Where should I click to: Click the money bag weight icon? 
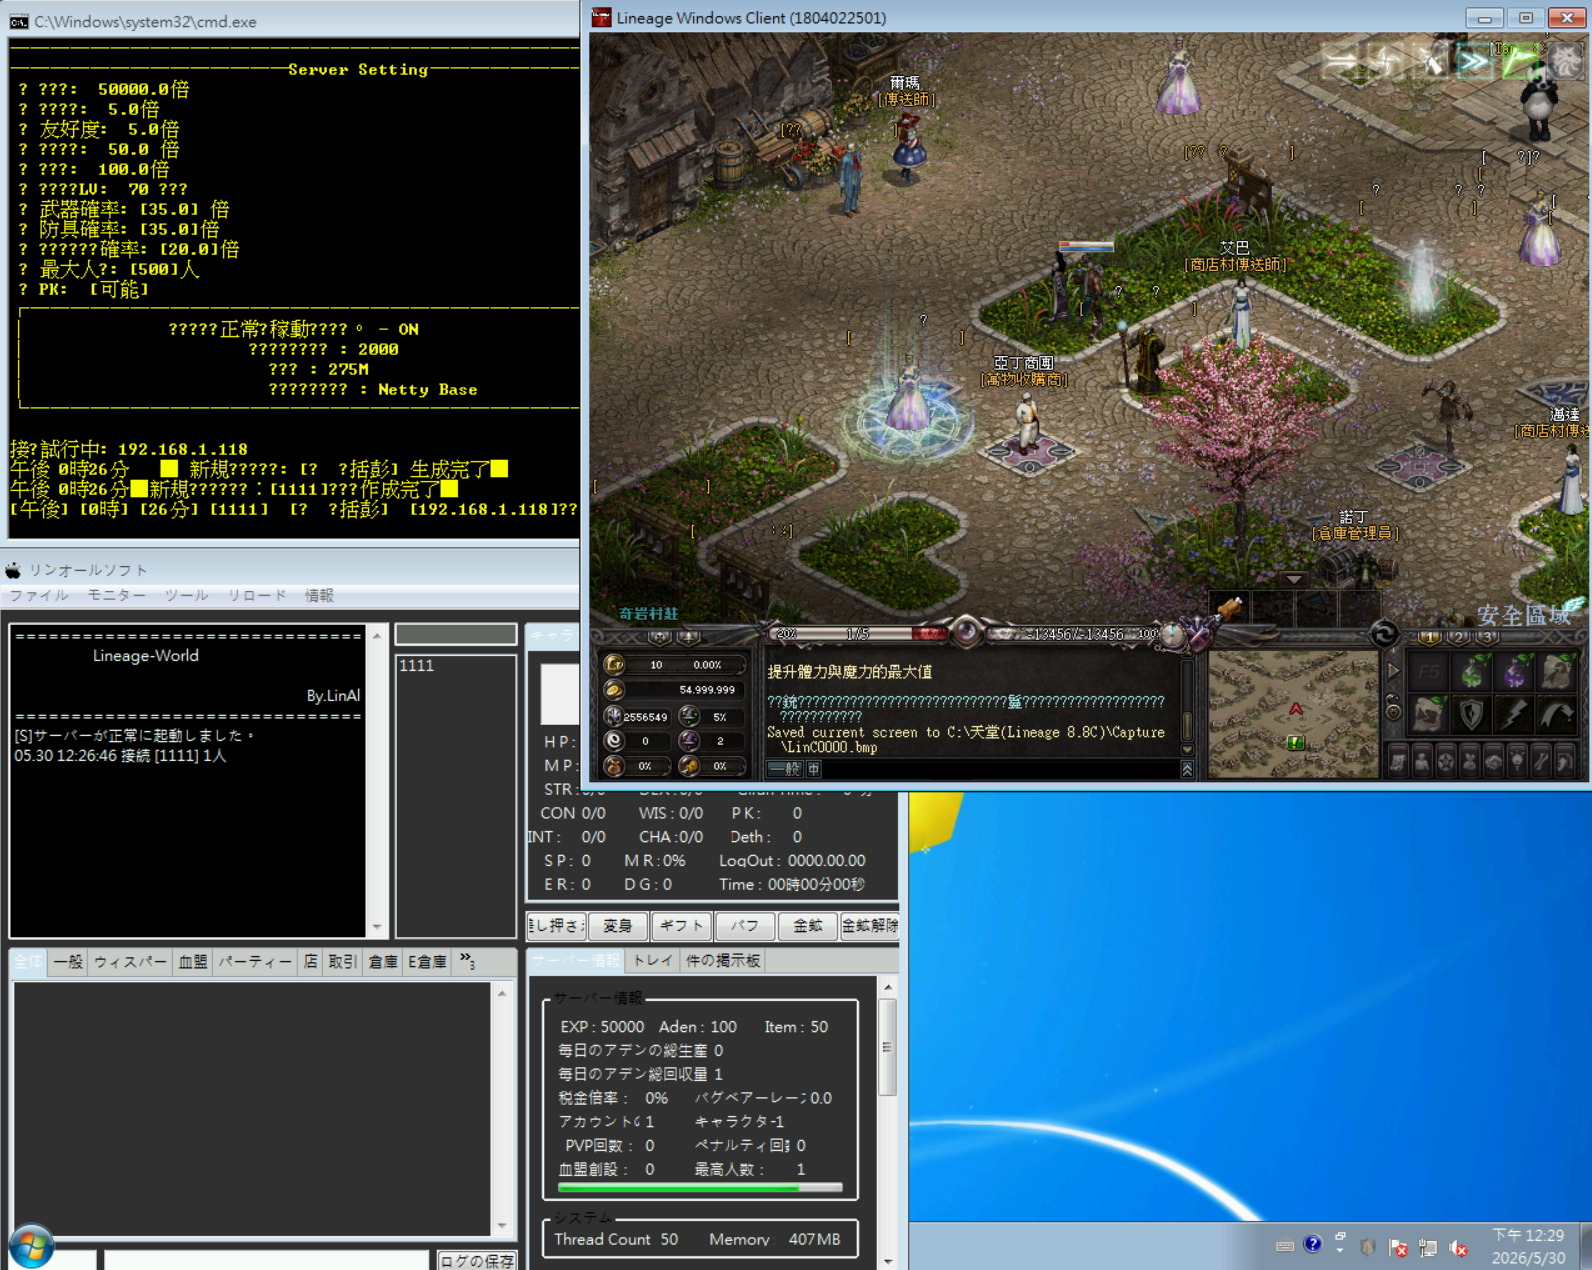point(615,766)
